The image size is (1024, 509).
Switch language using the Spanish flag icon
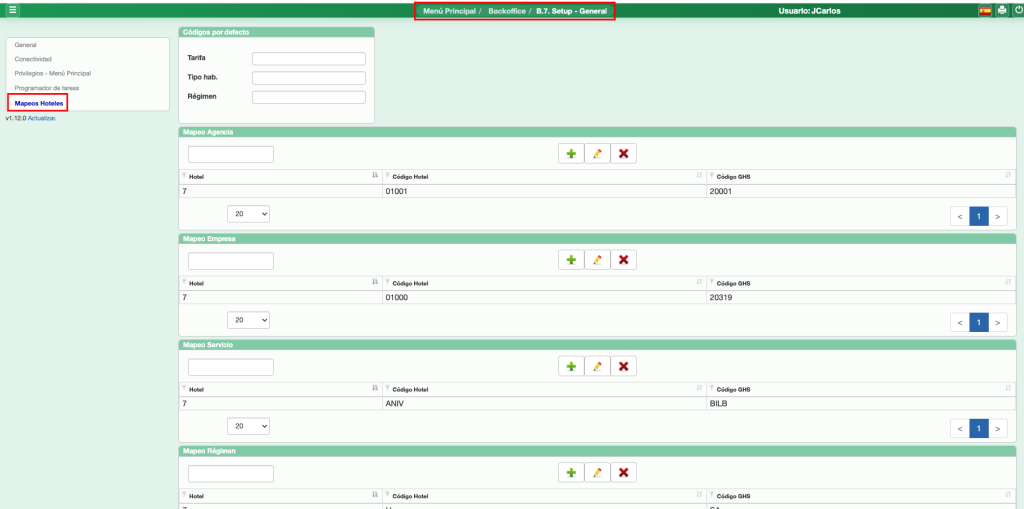tap(985, 10)
